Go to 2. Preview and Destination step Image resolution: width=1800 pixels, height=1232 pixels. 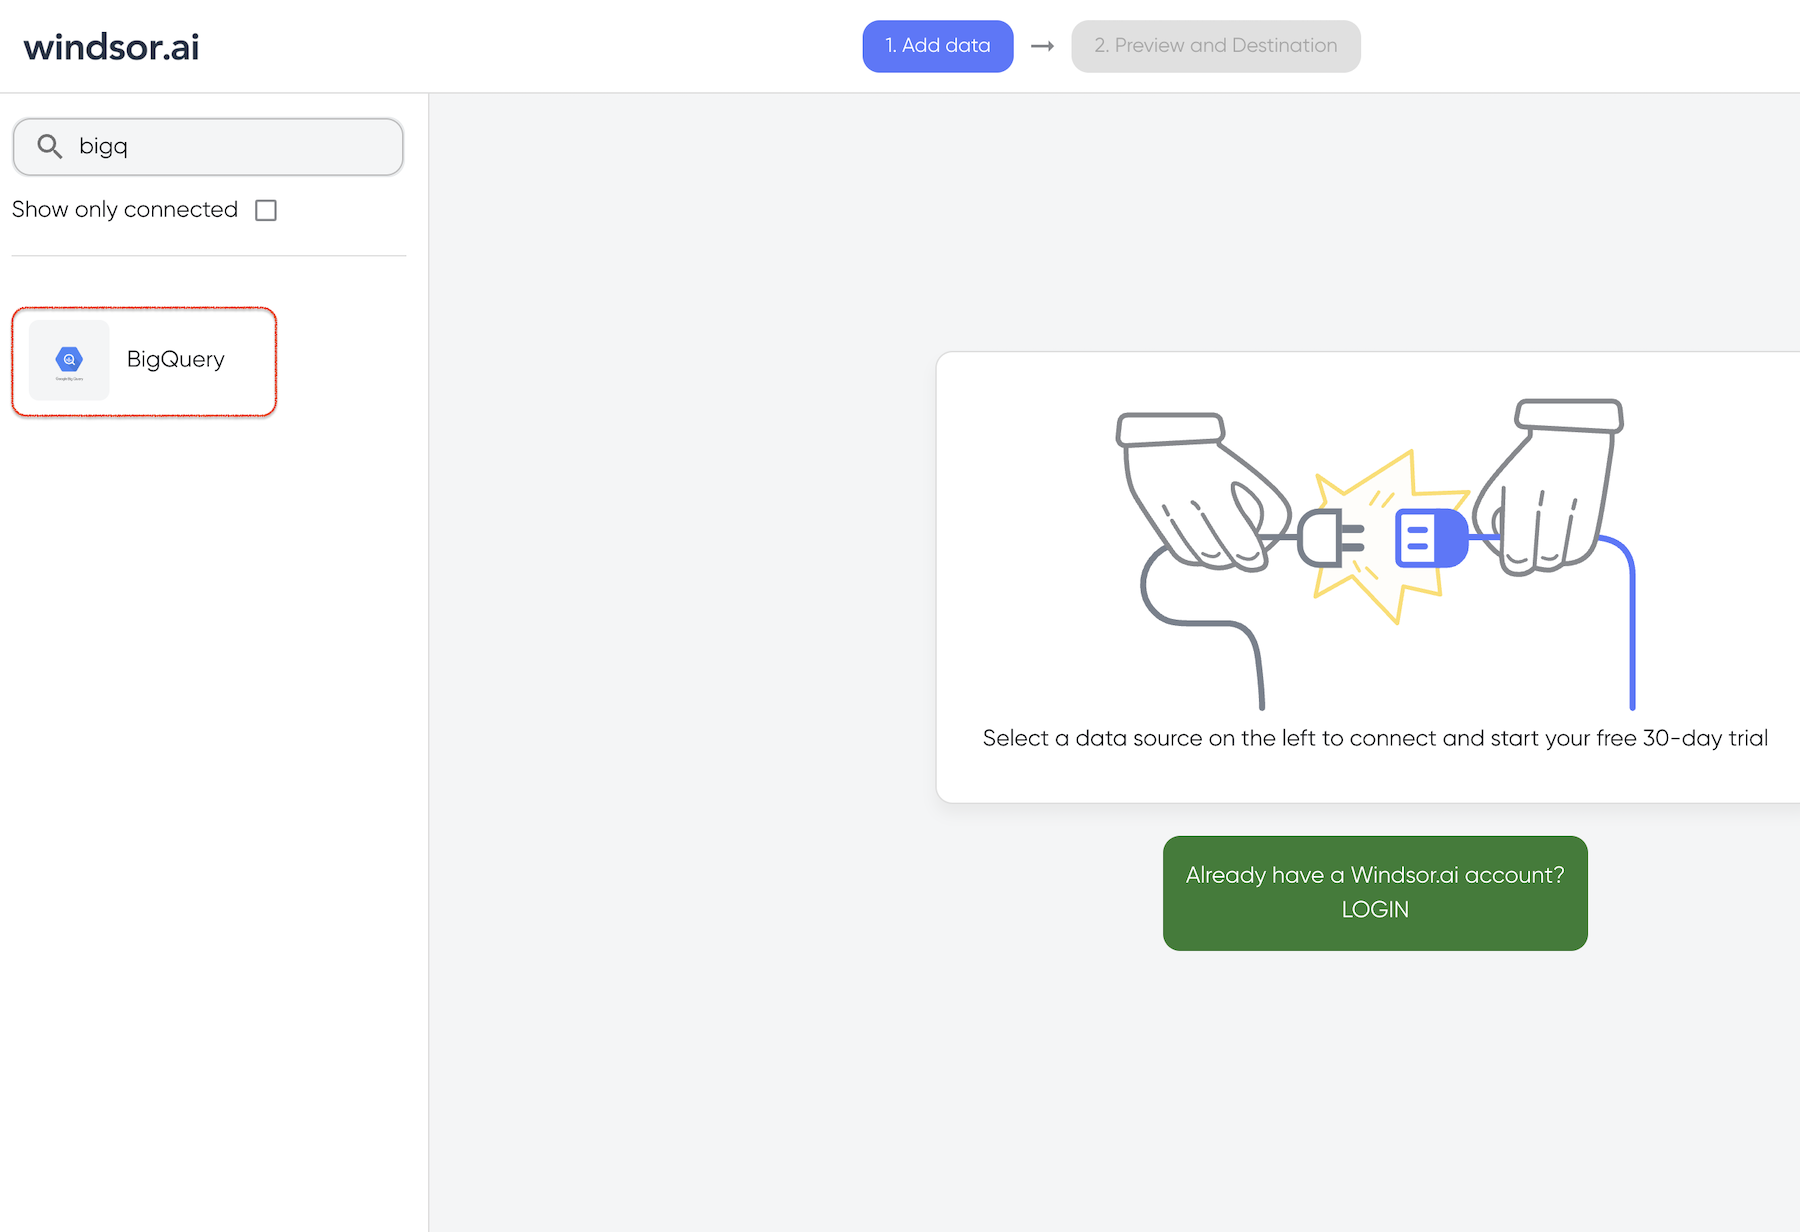[1216, 46]
